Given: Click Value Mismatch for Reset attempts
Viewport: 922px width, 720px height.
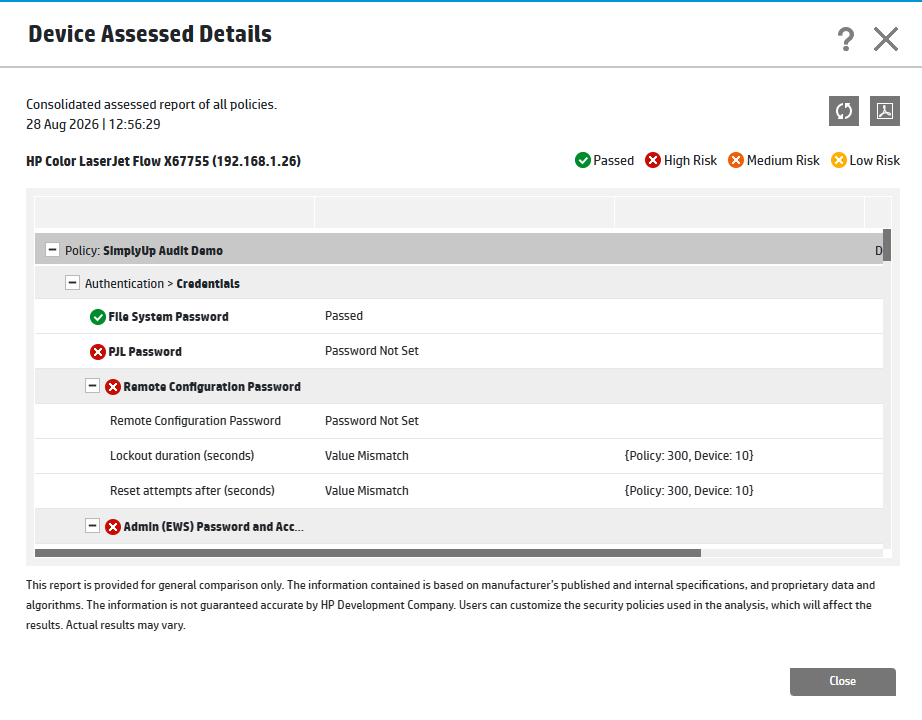Looking at the screenshot, I should point(366,491).
